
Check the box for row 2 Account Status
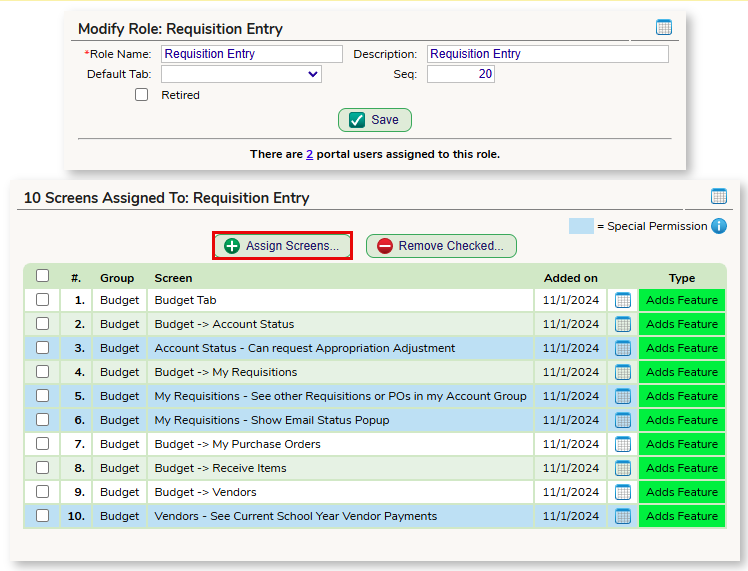tap(42, 323)
